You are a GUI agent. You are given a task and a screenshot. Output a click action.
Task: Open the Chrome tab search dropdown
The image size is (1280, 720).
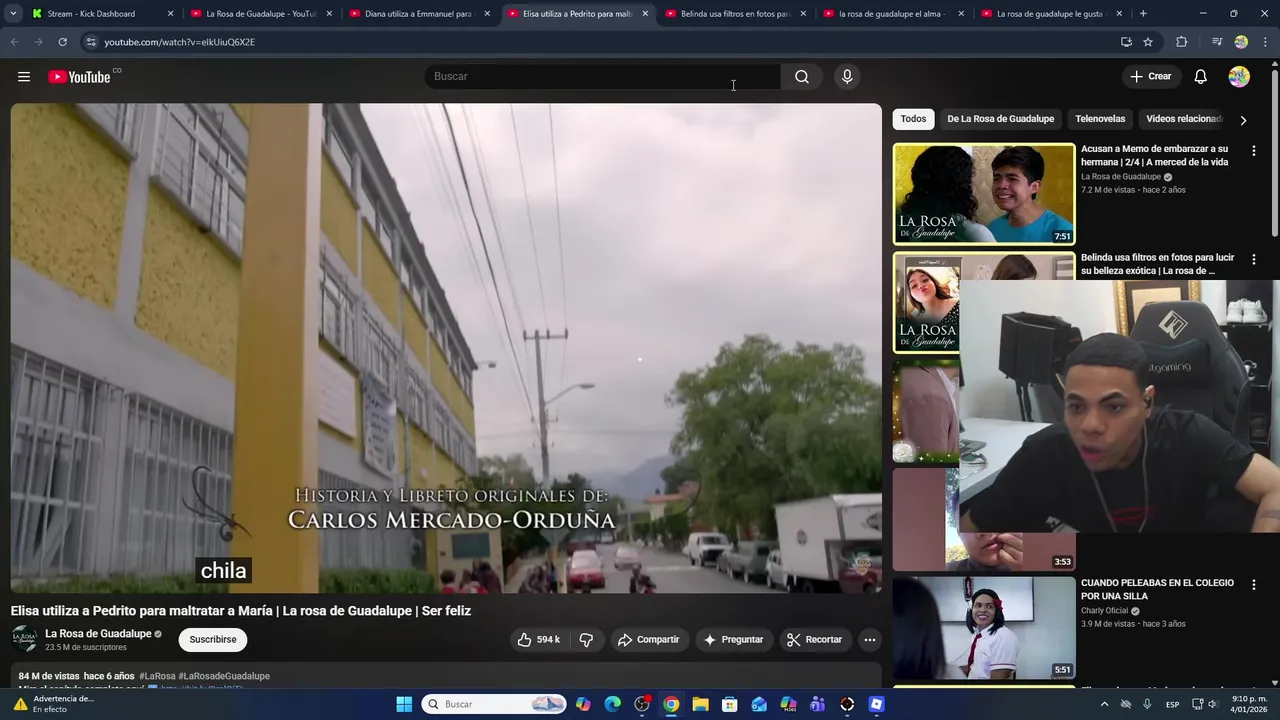pos(13,14)
